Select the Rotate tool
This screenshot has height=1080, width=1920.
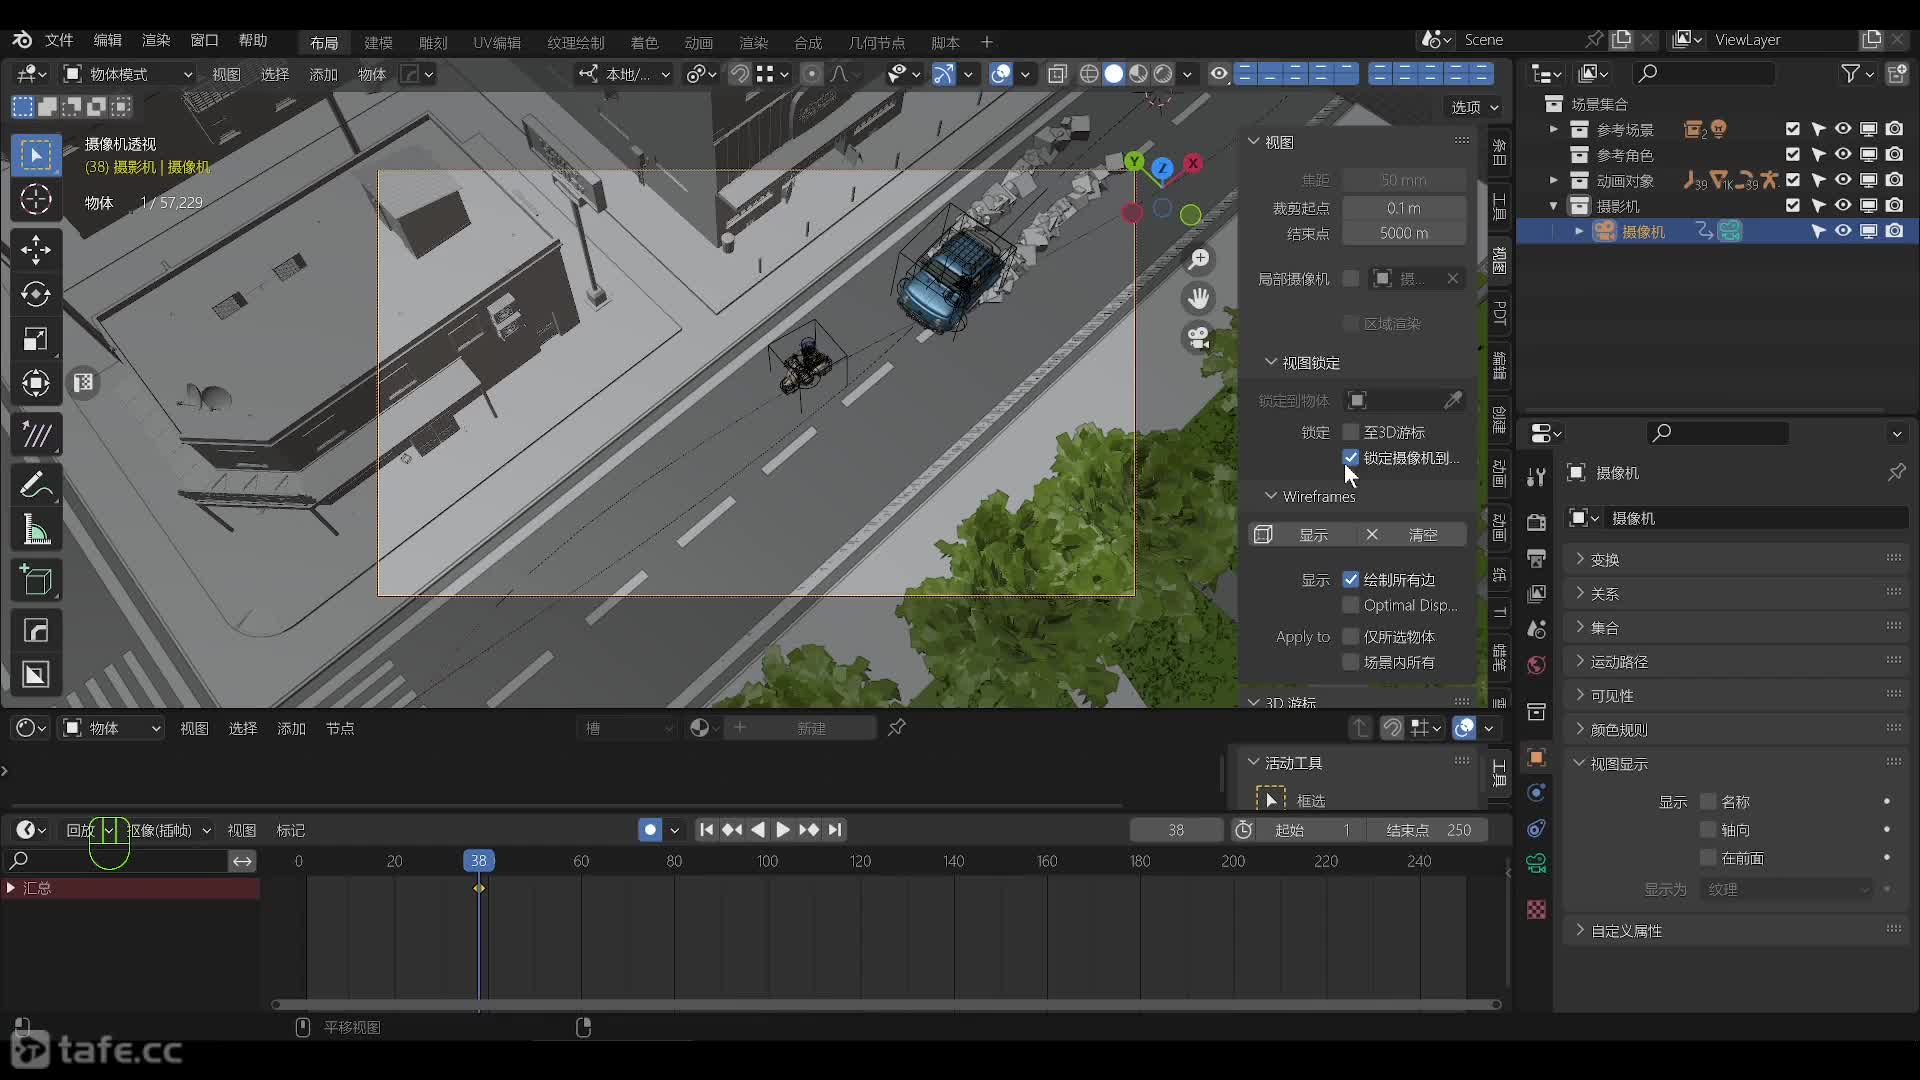point(36,294)
